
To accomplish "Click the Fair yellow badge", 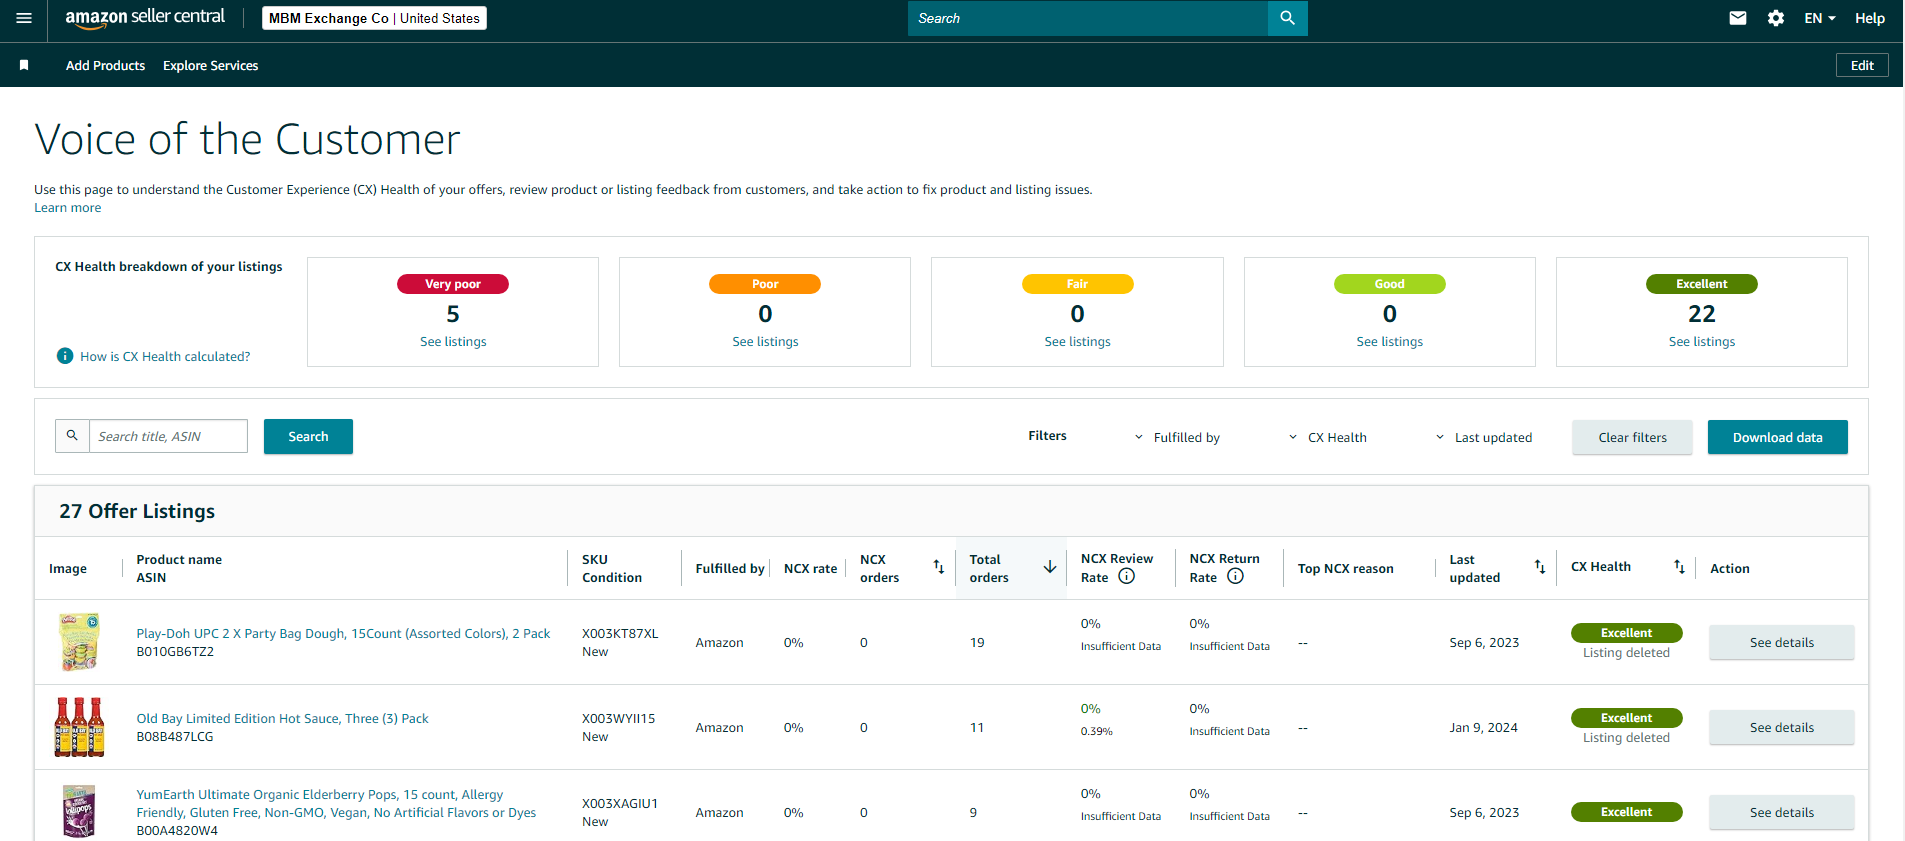I will 1077,284.
